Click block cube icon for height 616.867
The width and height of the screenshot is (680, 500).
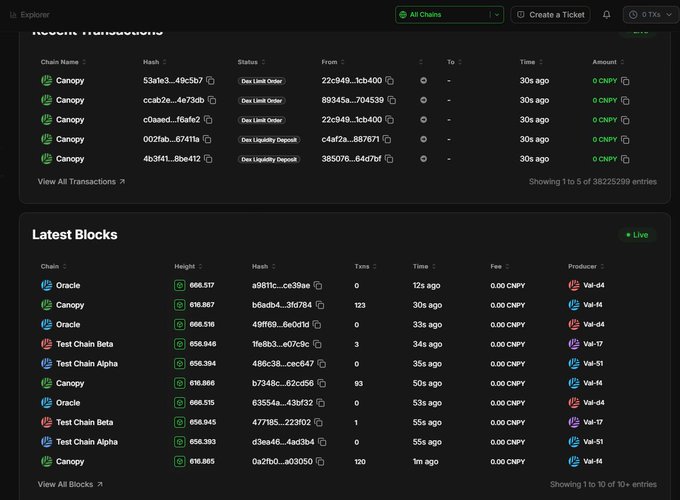(x=180, y=305)
